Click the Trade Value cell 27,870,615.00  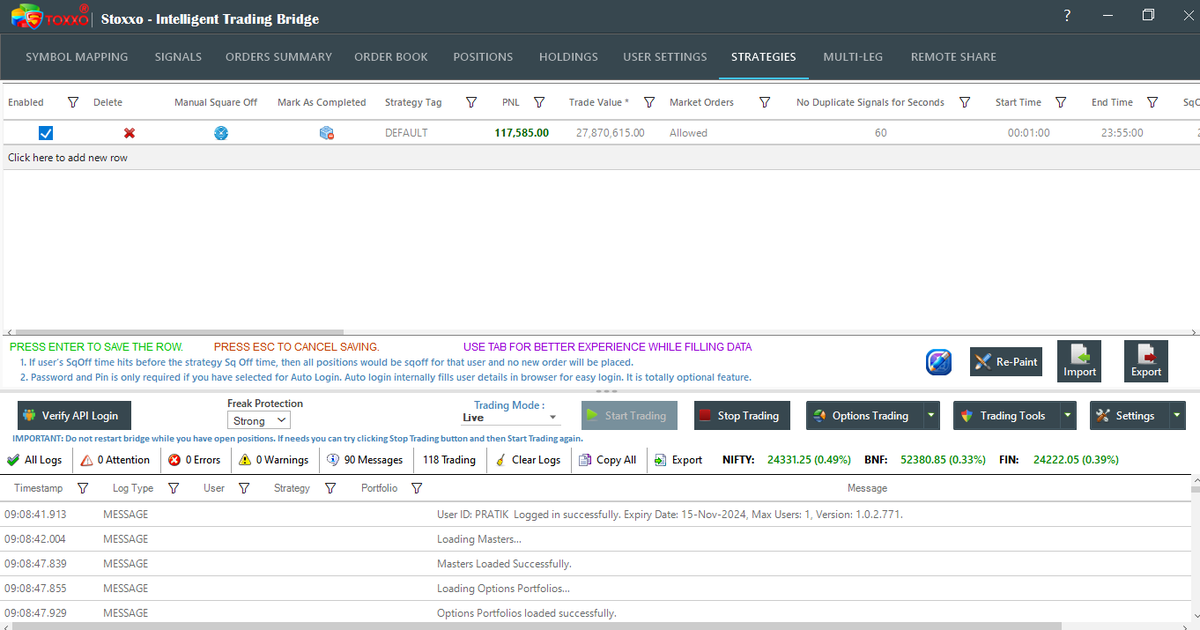tap(610, 133)
